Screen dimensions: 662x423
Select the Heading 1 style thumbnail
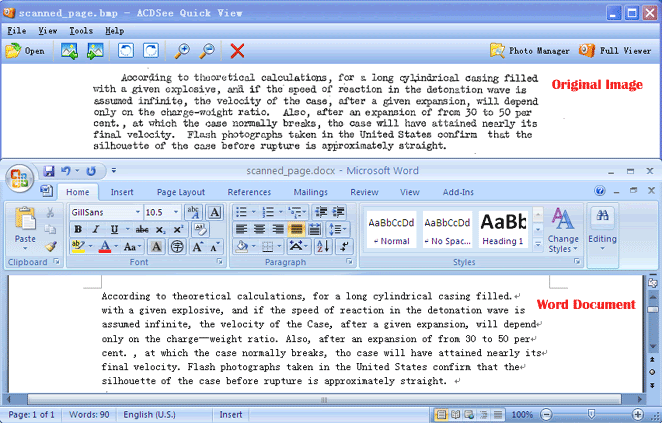click(503, 229)
